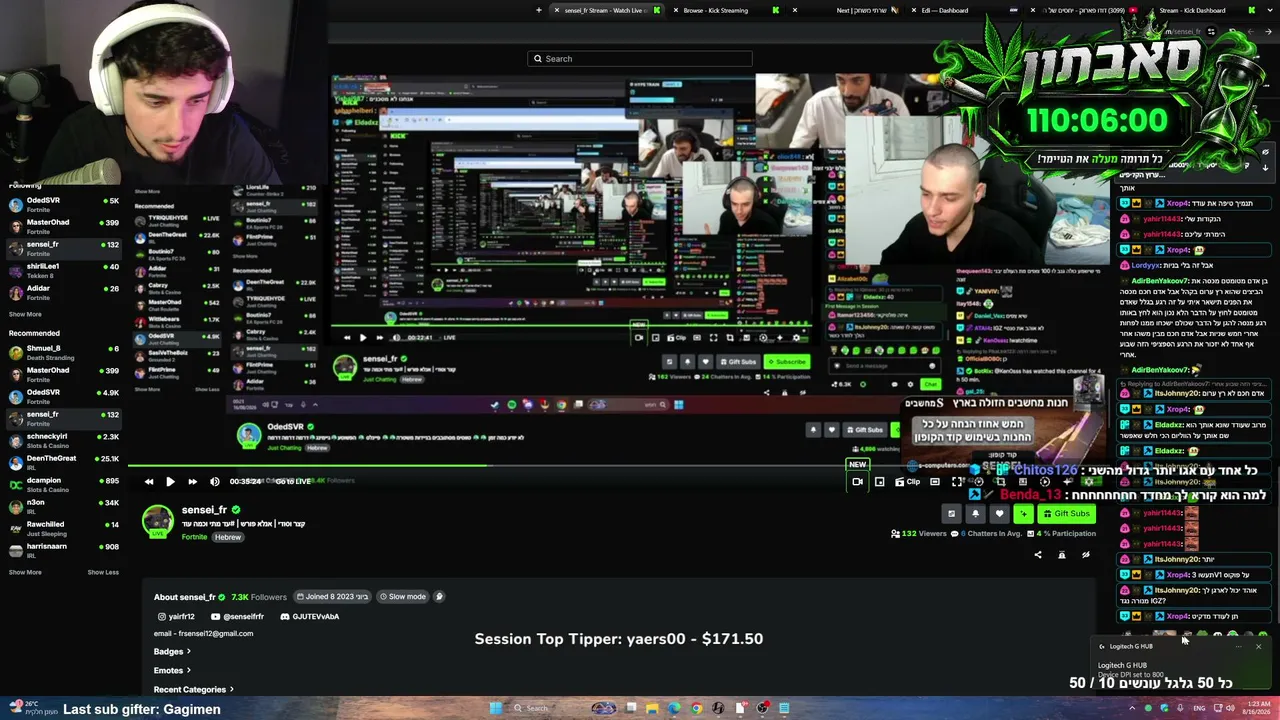Expand the Badges section

point(172,652)
